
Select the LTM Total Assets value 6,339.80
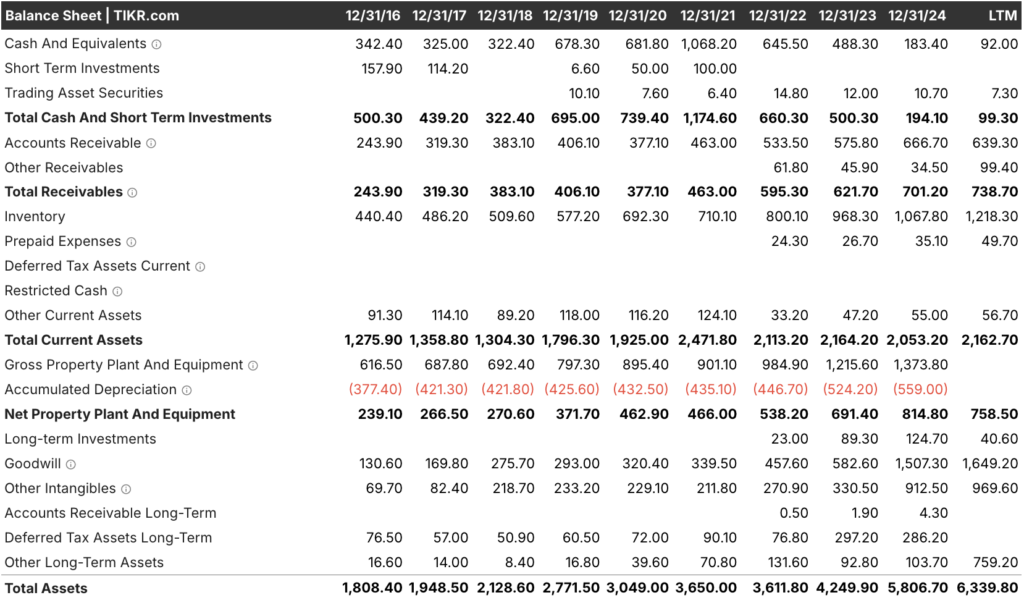tap(988, 588)
